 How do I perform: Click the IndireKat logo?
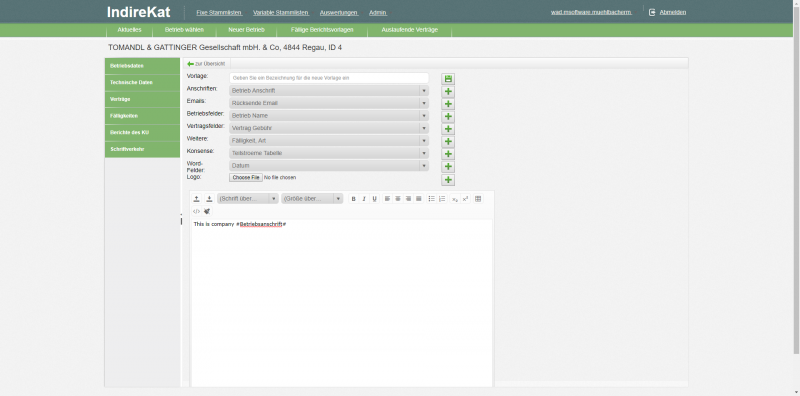click(139, 12)
